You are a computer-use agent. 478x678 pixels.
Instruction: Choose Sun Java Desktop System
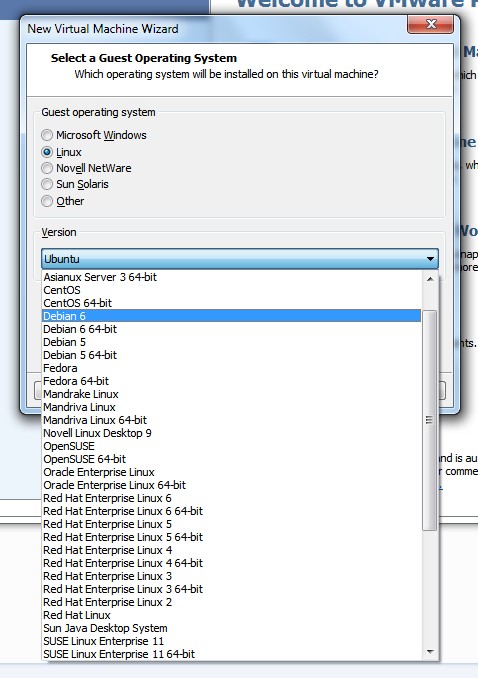(x=231, y=628)
